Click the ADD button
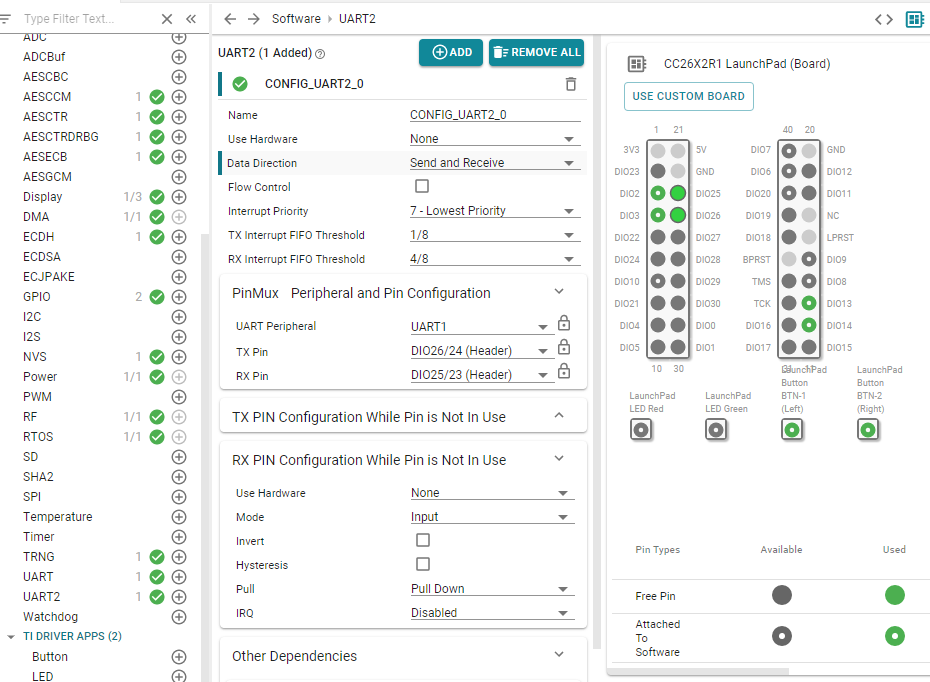This screenshot has height=682, width=930. (451, 52)
